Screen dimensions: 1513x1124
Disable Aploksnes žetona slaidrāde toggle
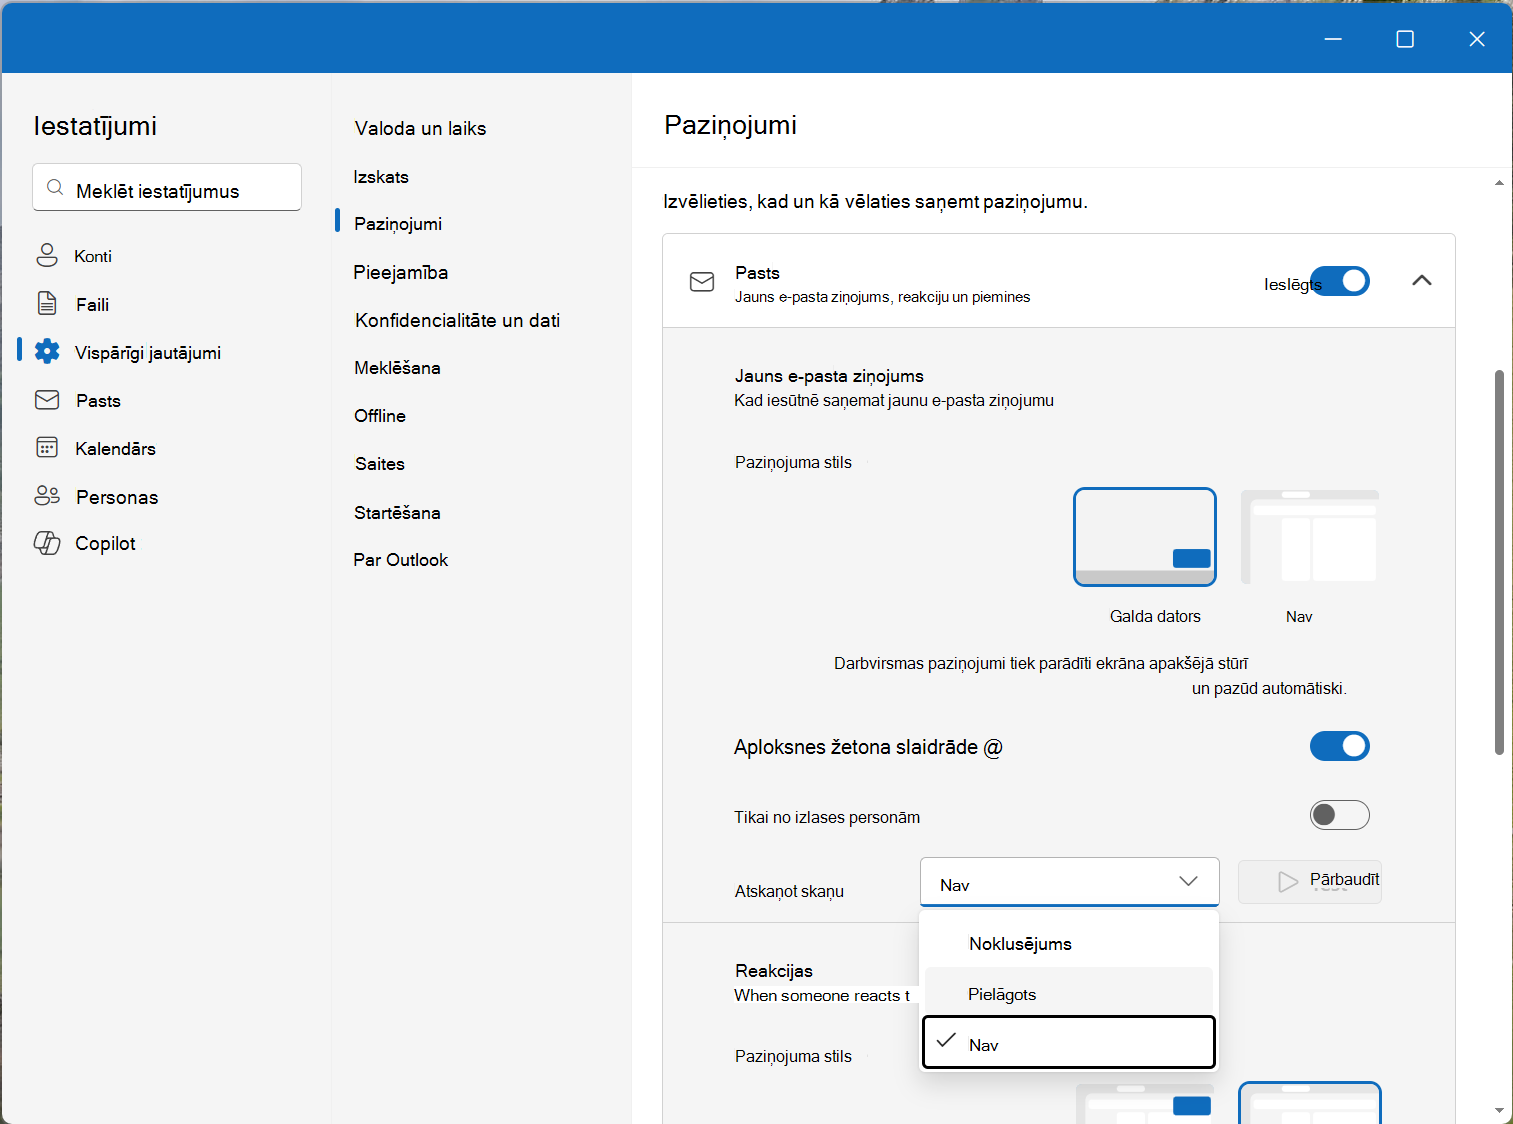click(1340, 746)
